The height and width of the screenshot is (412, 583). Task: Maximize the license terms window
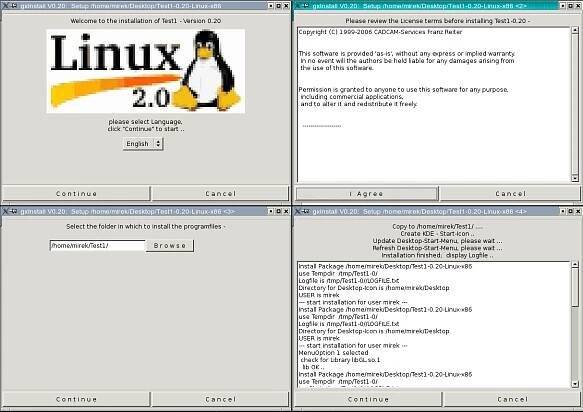[570, 6]
